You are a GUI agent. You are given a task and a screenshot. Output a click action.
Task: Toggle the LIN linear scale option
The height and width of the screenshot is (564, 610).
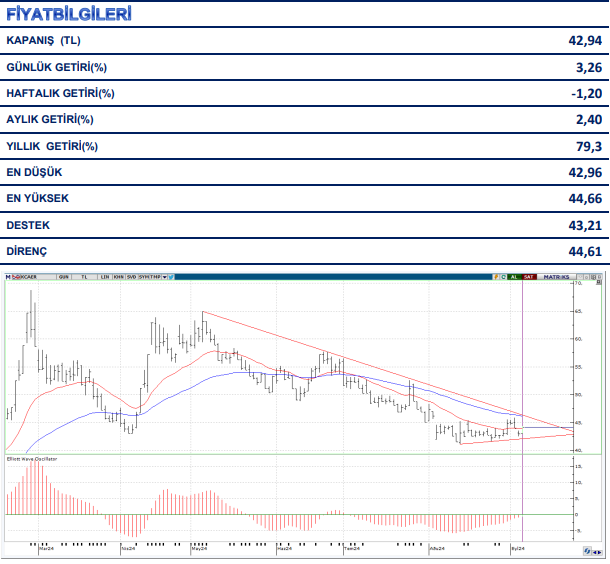tap(104, 276)
